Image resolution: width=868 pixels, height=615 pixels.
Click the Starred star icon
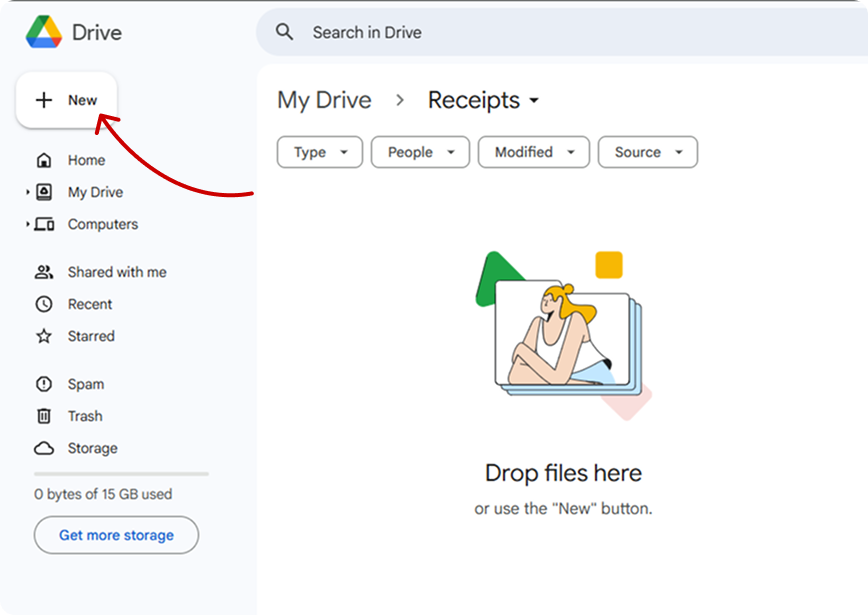(44, 336)
